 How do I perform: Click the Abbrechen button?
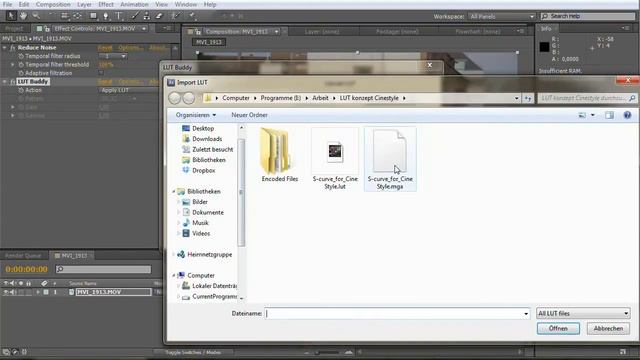(608, 329)
